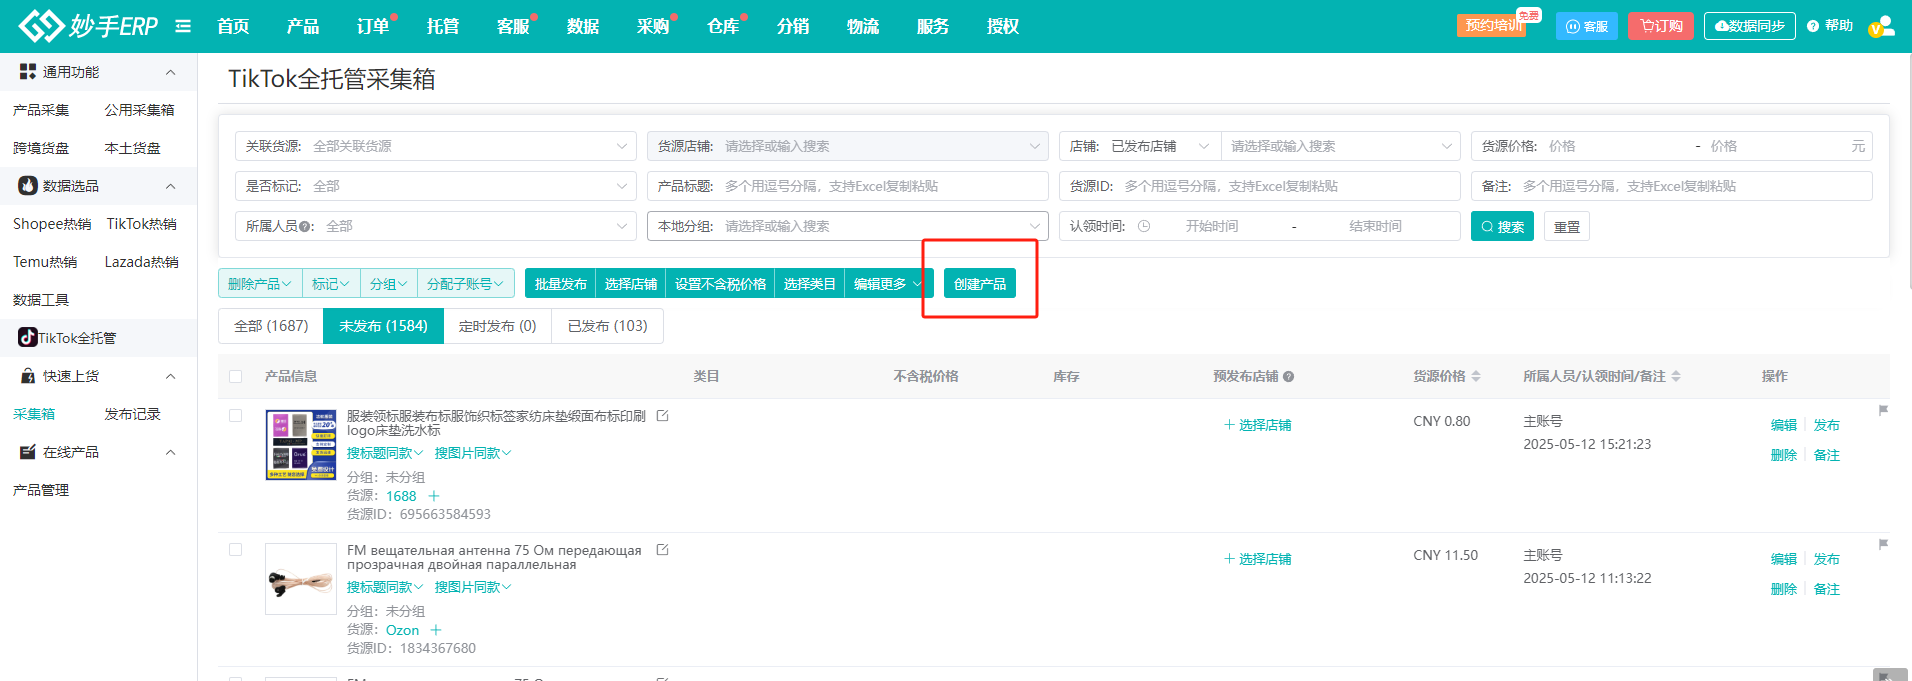The image size is (1912, 681).
Task: Select all products with header checkbox
Action: tap(235, 377)
